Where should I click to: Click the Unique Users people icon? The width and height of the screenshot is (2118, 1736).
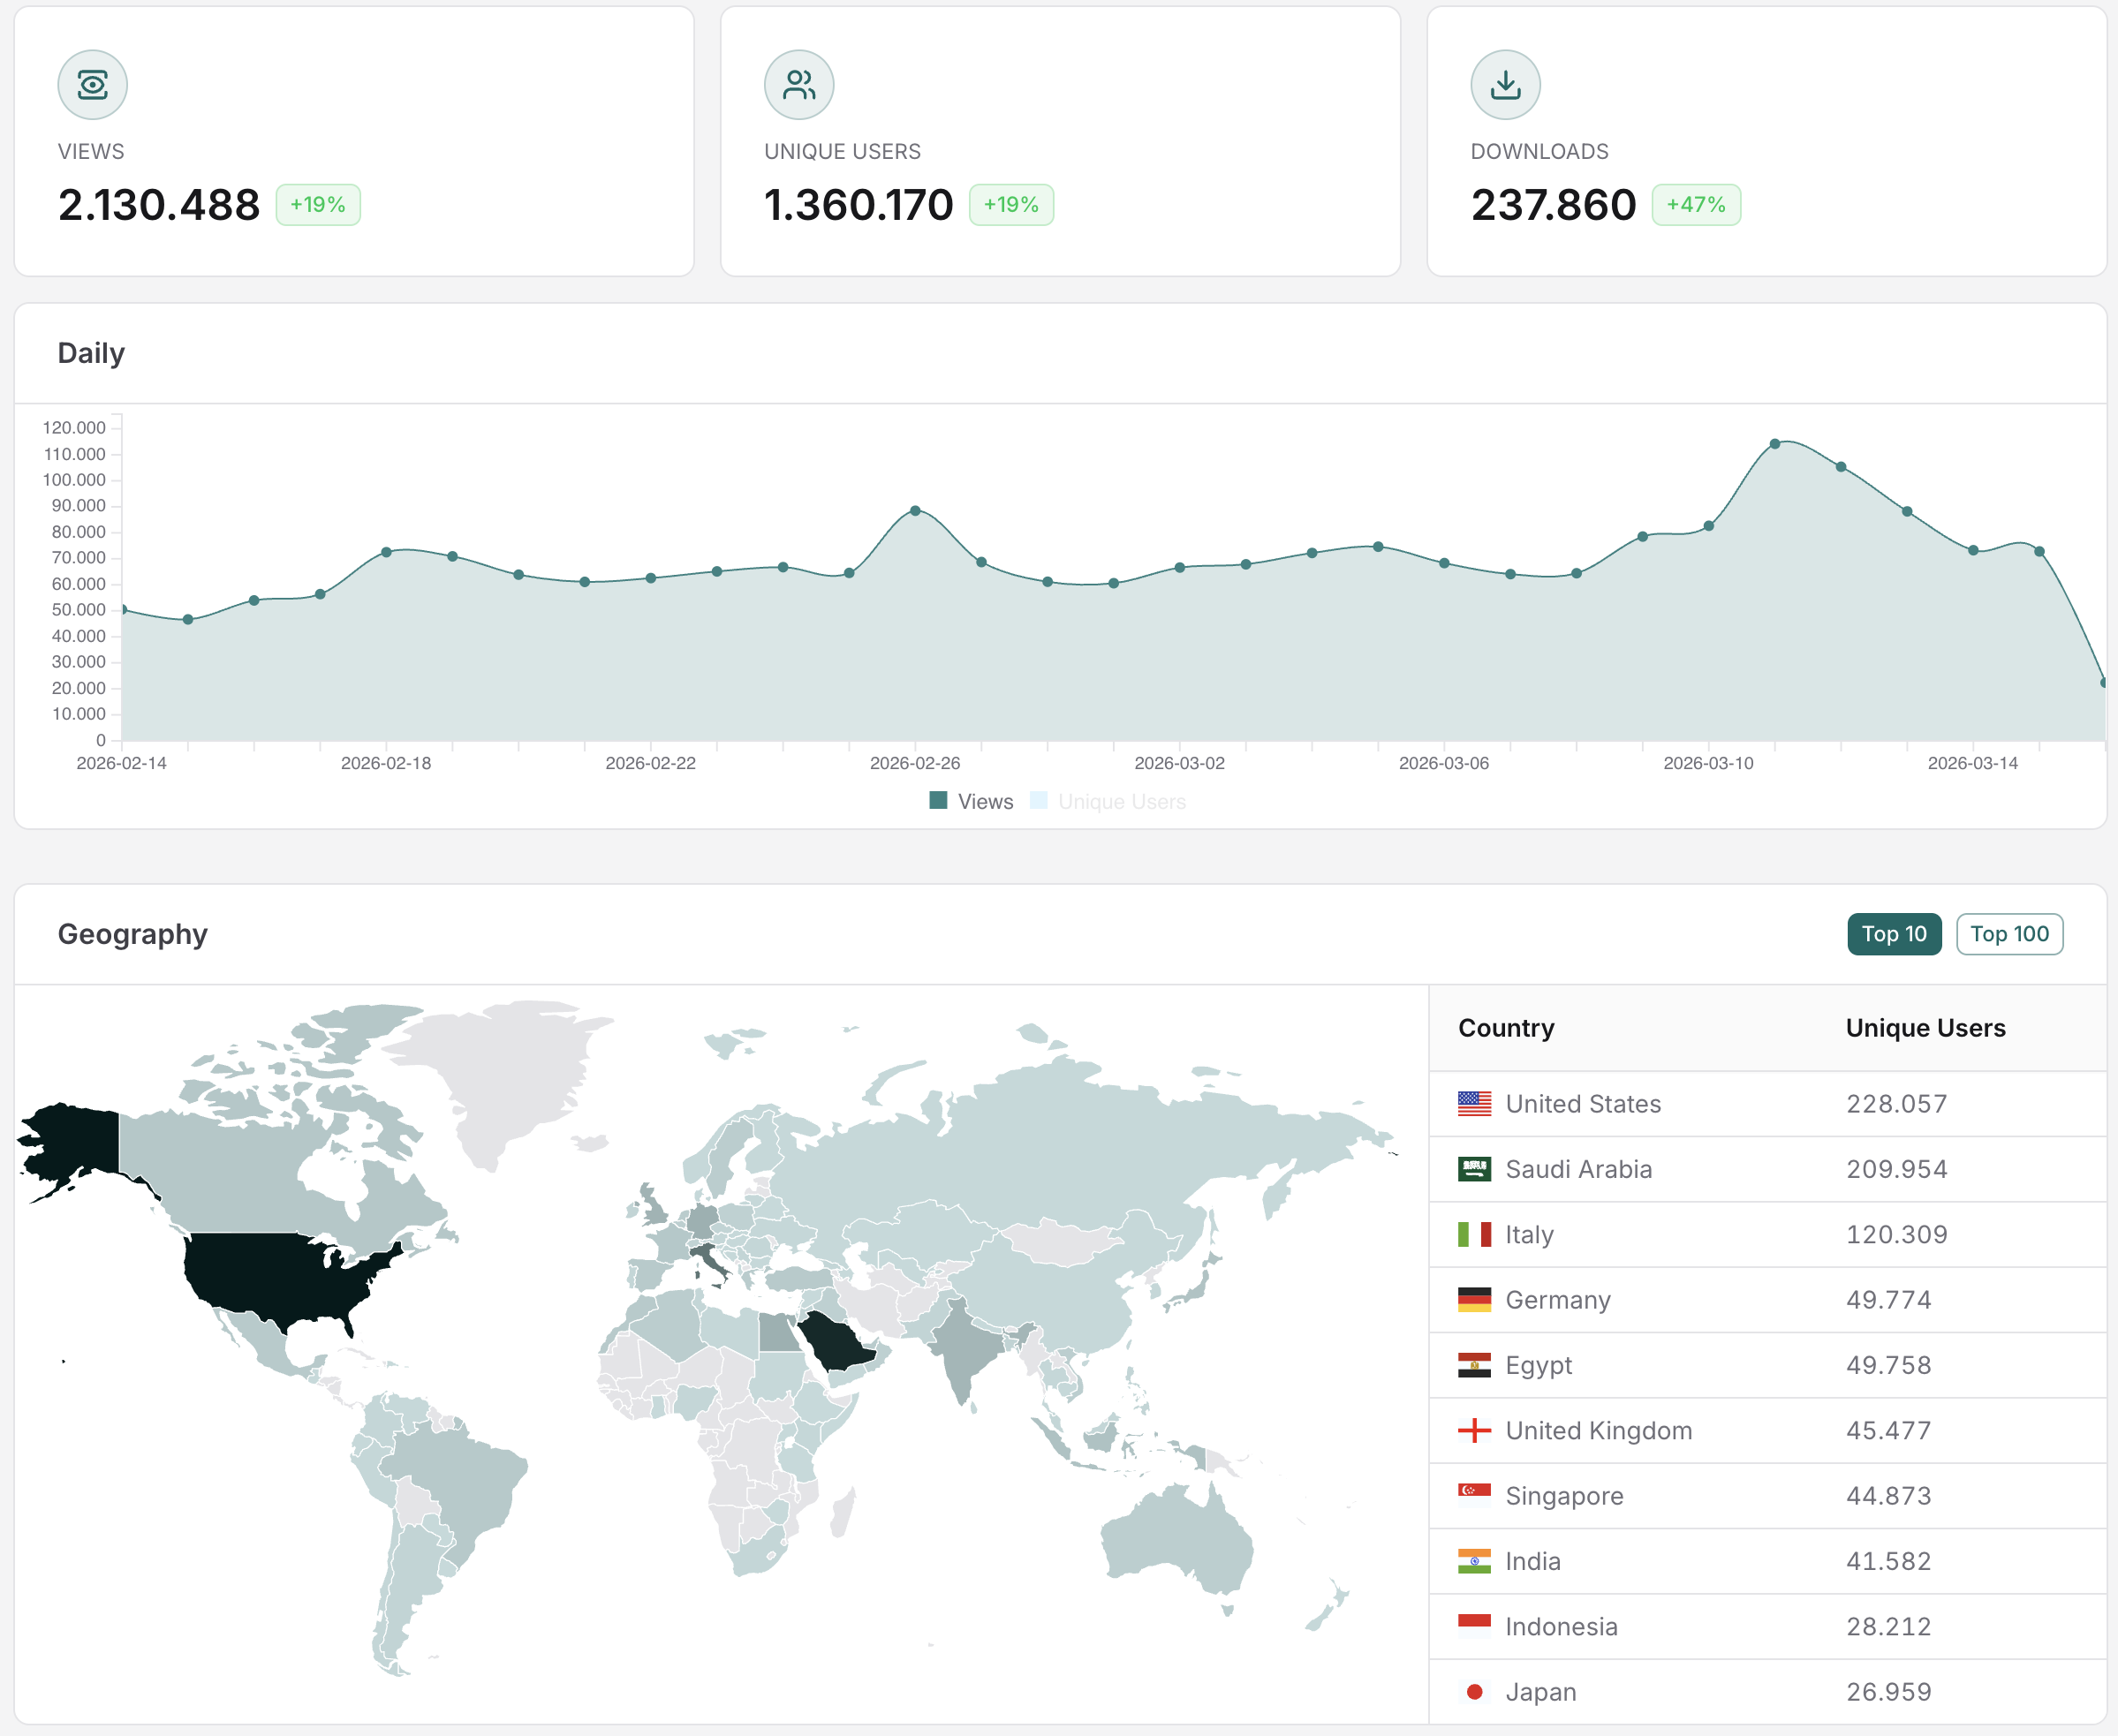pos(798,85)
